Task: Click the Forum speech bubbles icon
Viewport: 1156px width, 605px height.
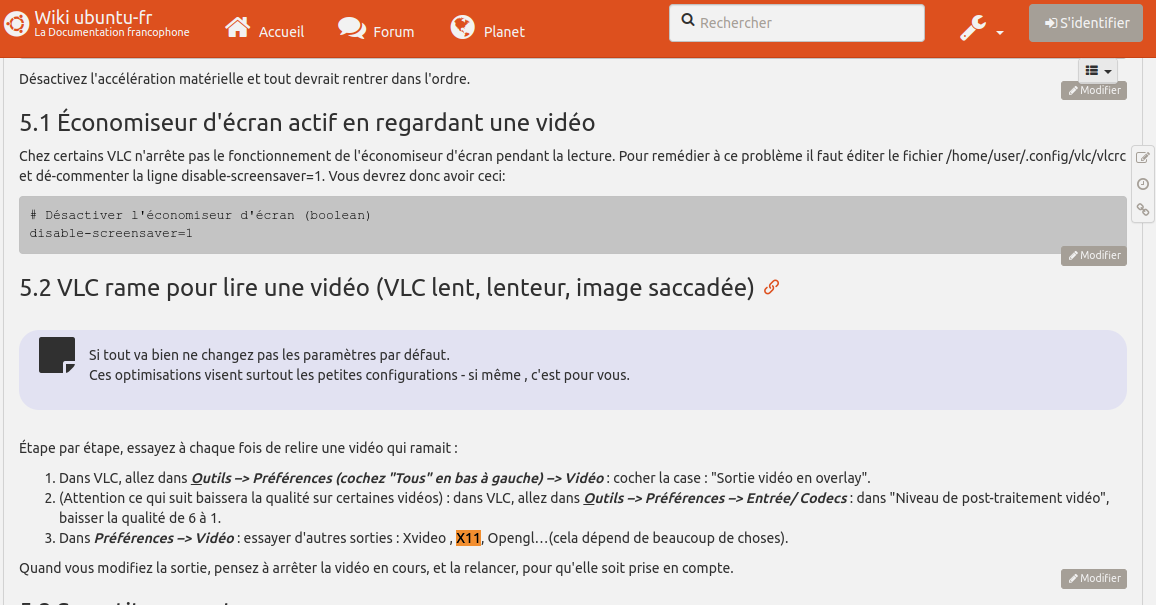Action: click(x=352, y=28)
